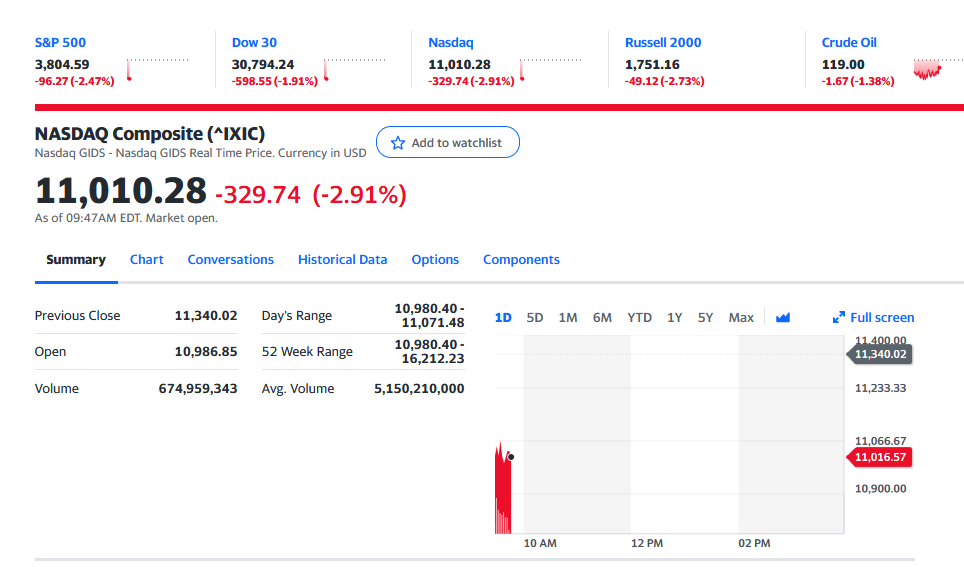This screenshot has height=567, width=964.
Task: Select the 1Y chart range
Action: point(674,317)
